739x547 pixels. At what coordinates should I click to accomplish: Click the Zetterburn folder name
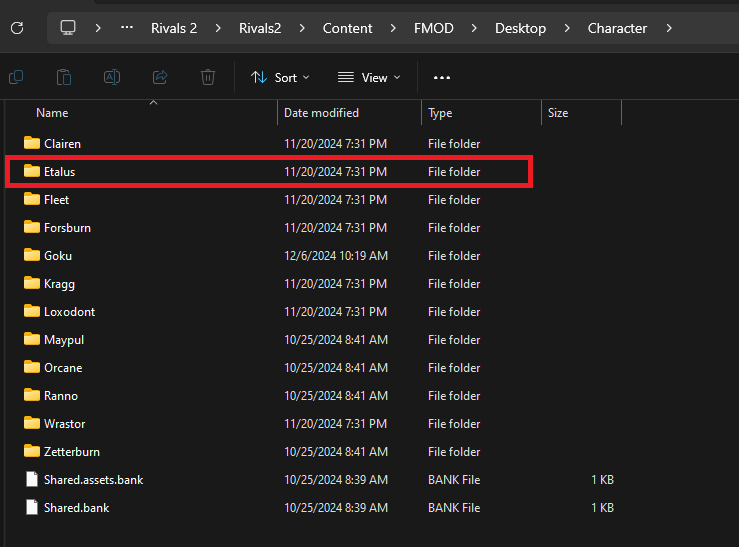pyautogui.click(x=72, y=452)
